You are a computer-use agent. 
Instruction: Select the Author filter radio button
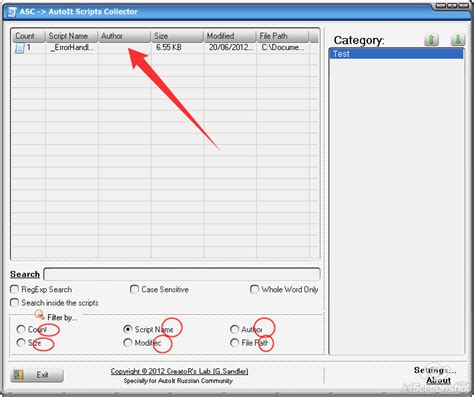(x=234, y=329)
